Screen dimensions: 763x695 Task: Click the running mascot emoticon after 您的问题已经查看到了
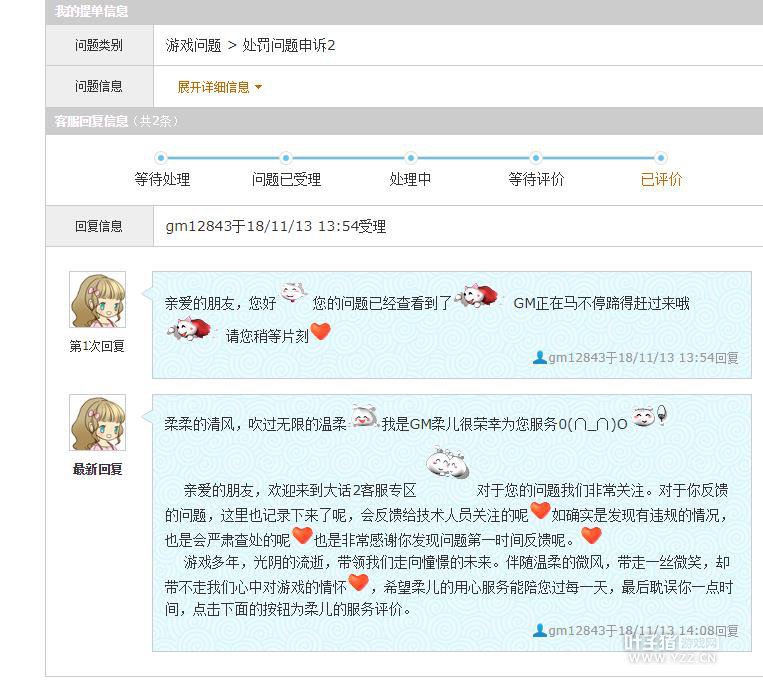(477, 295)
